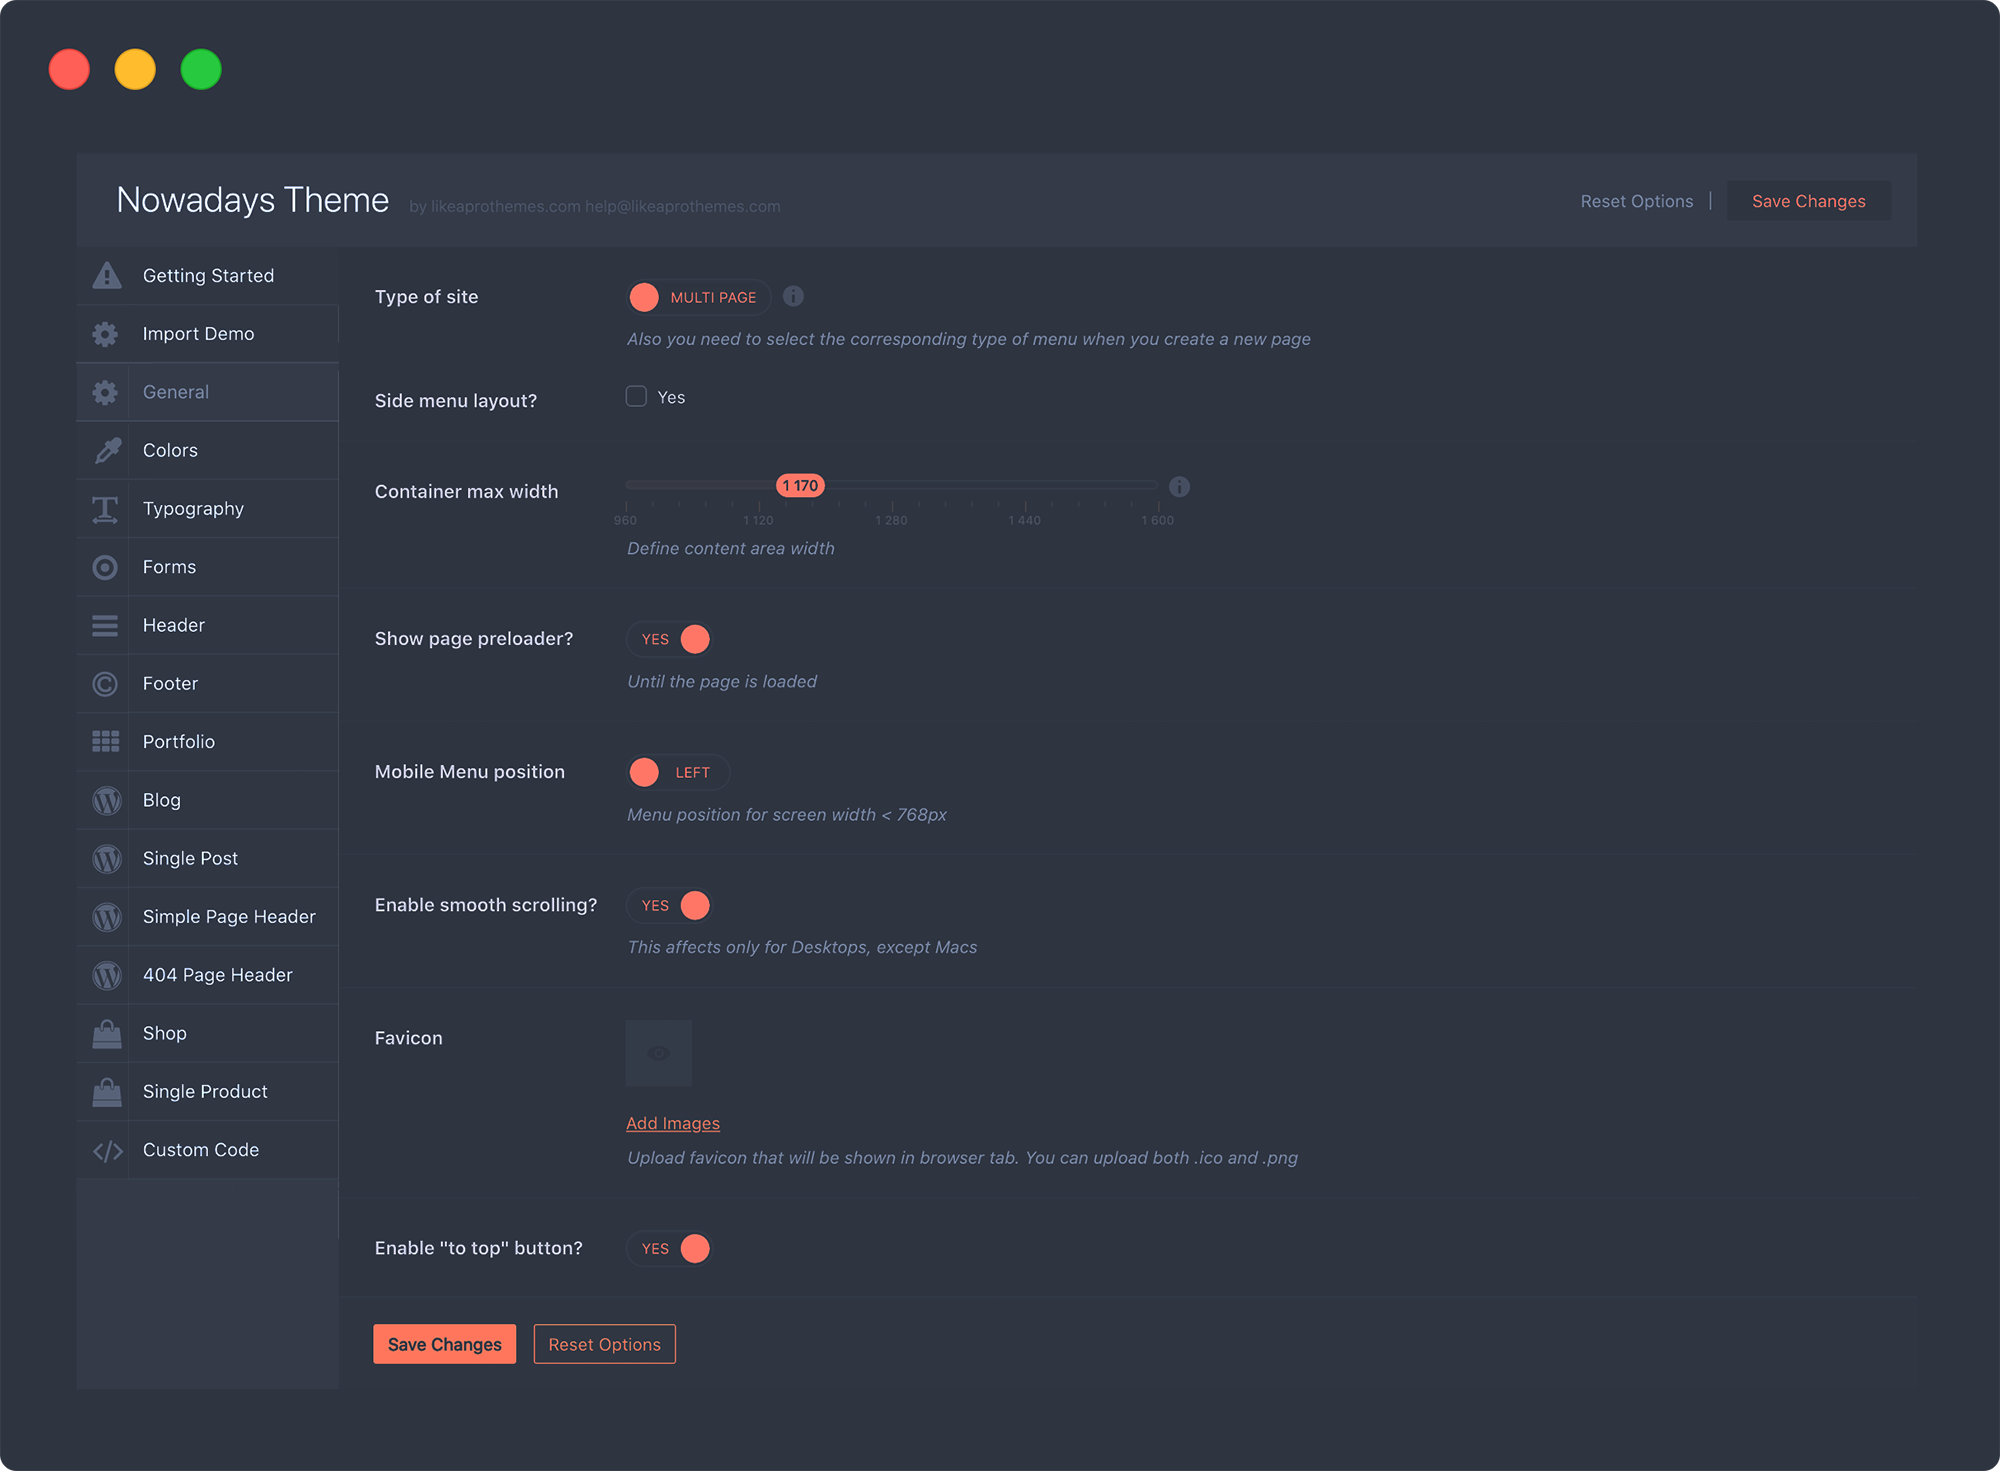Click the Favicon preview thumbnail
This screenshot has width=2000, height=1471.
pyautogui.click(x=658, y=1053)
